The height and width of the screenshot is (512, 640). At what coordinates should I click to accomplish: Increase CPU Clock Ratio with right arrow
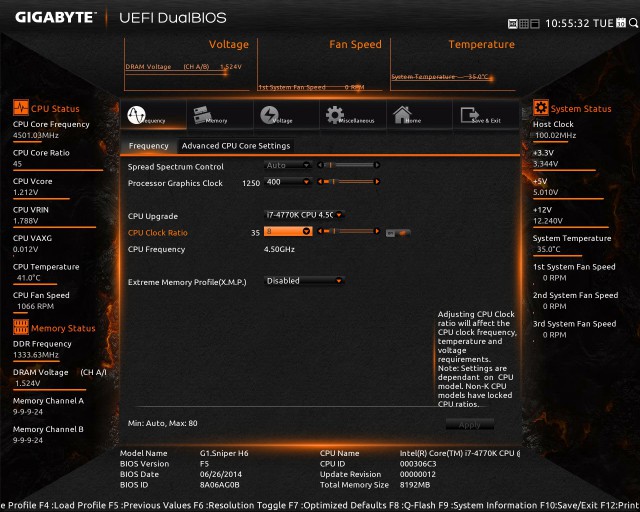point(377,231)
